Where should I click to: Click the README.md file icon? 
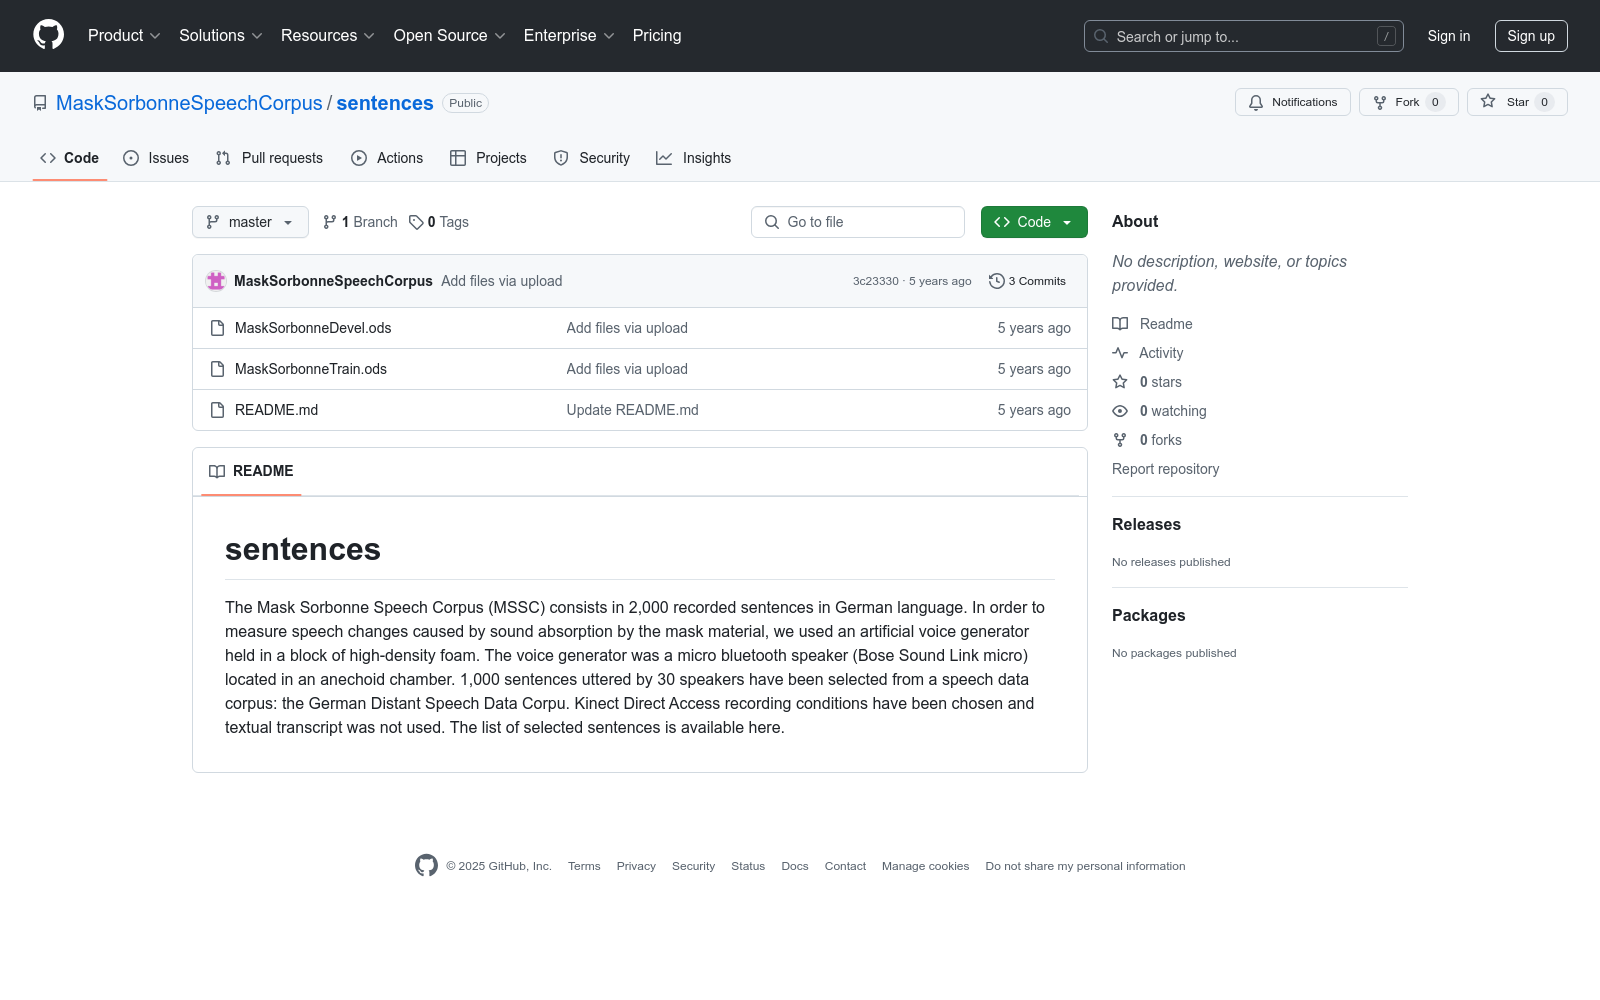pos(217,410)
